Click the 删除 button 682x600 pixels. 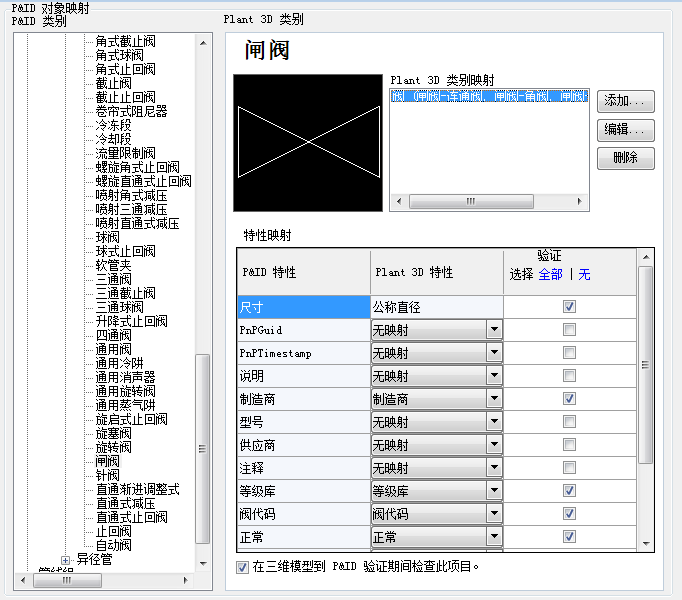click(x=625, y=158)
